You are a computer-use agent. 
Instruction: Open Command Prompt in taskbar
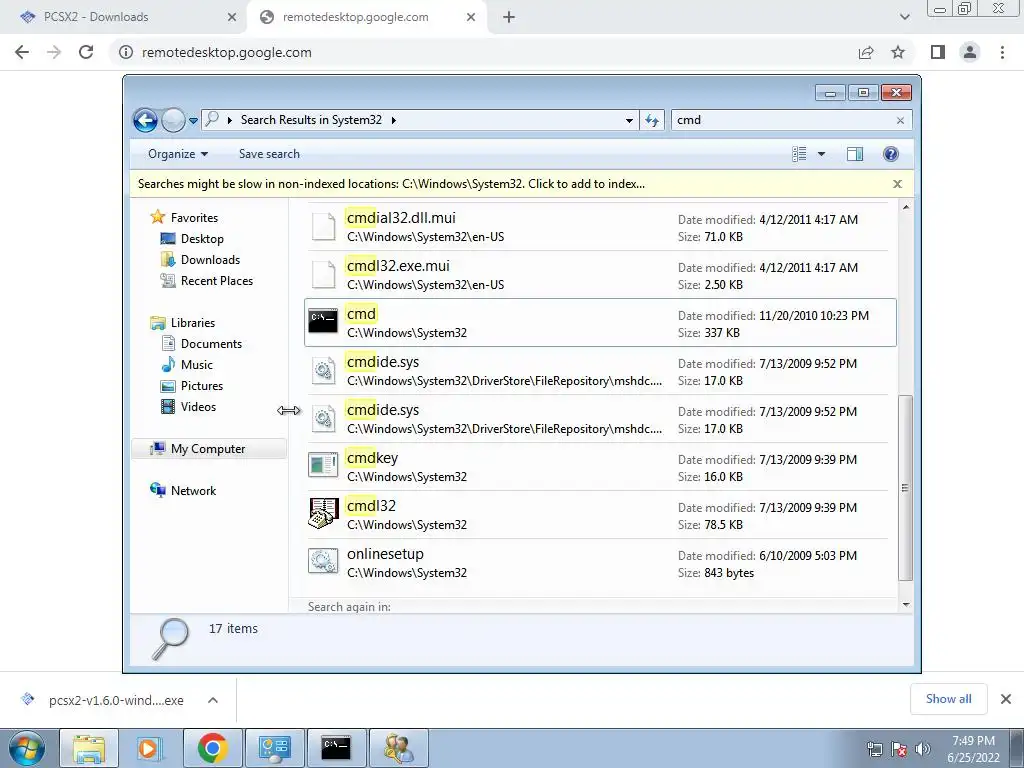pyautogui.click(x=336, y=748)
